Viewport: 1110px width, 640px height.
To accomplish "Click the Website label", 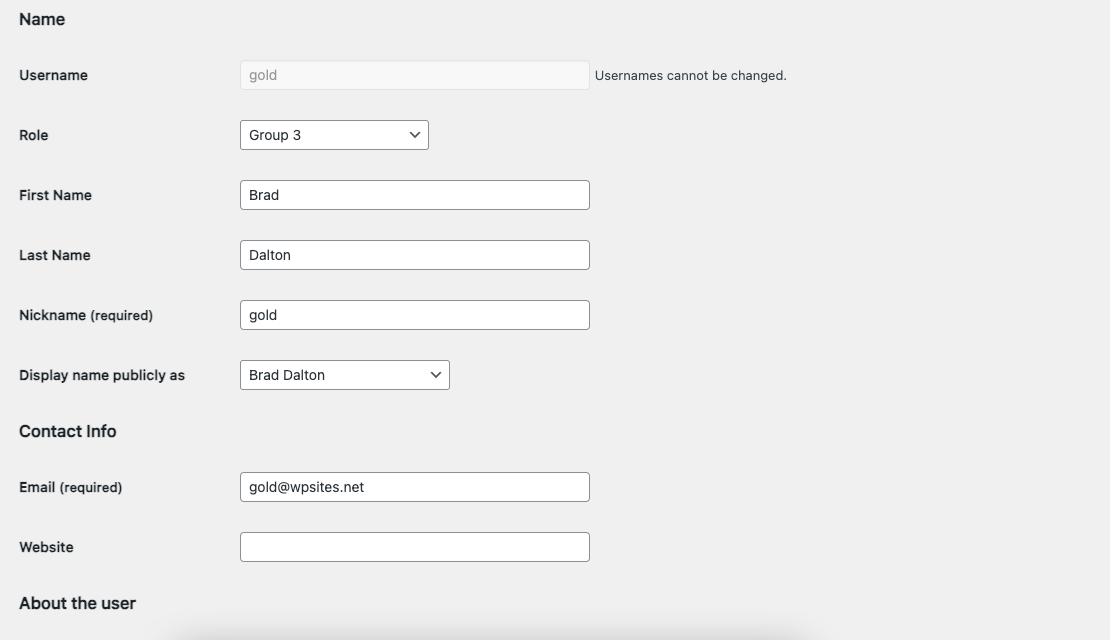I will click(x=46, y=547).
